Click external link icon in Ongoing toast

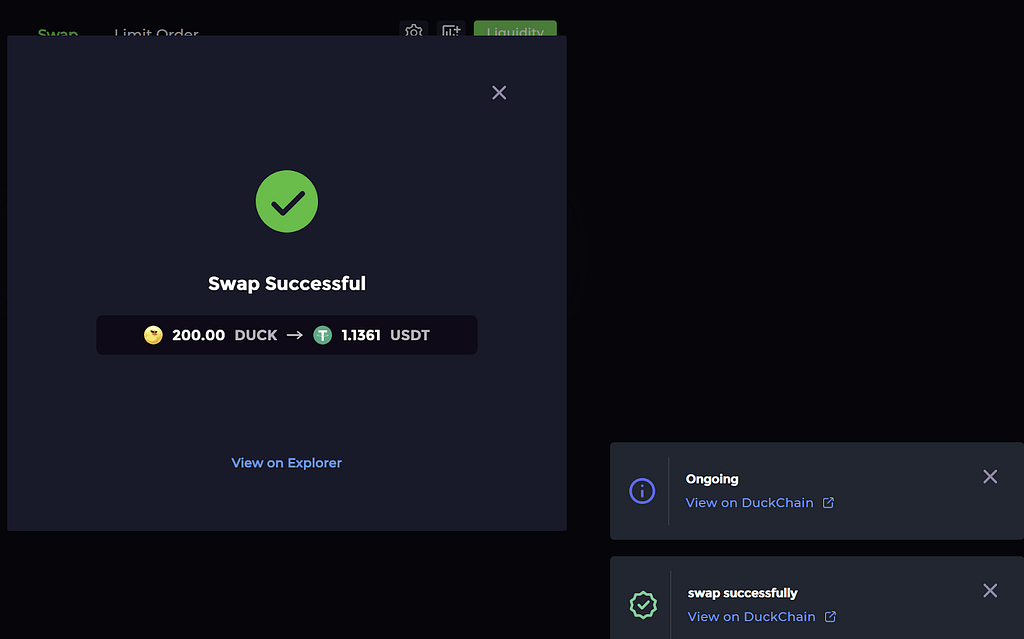point(828,502)
